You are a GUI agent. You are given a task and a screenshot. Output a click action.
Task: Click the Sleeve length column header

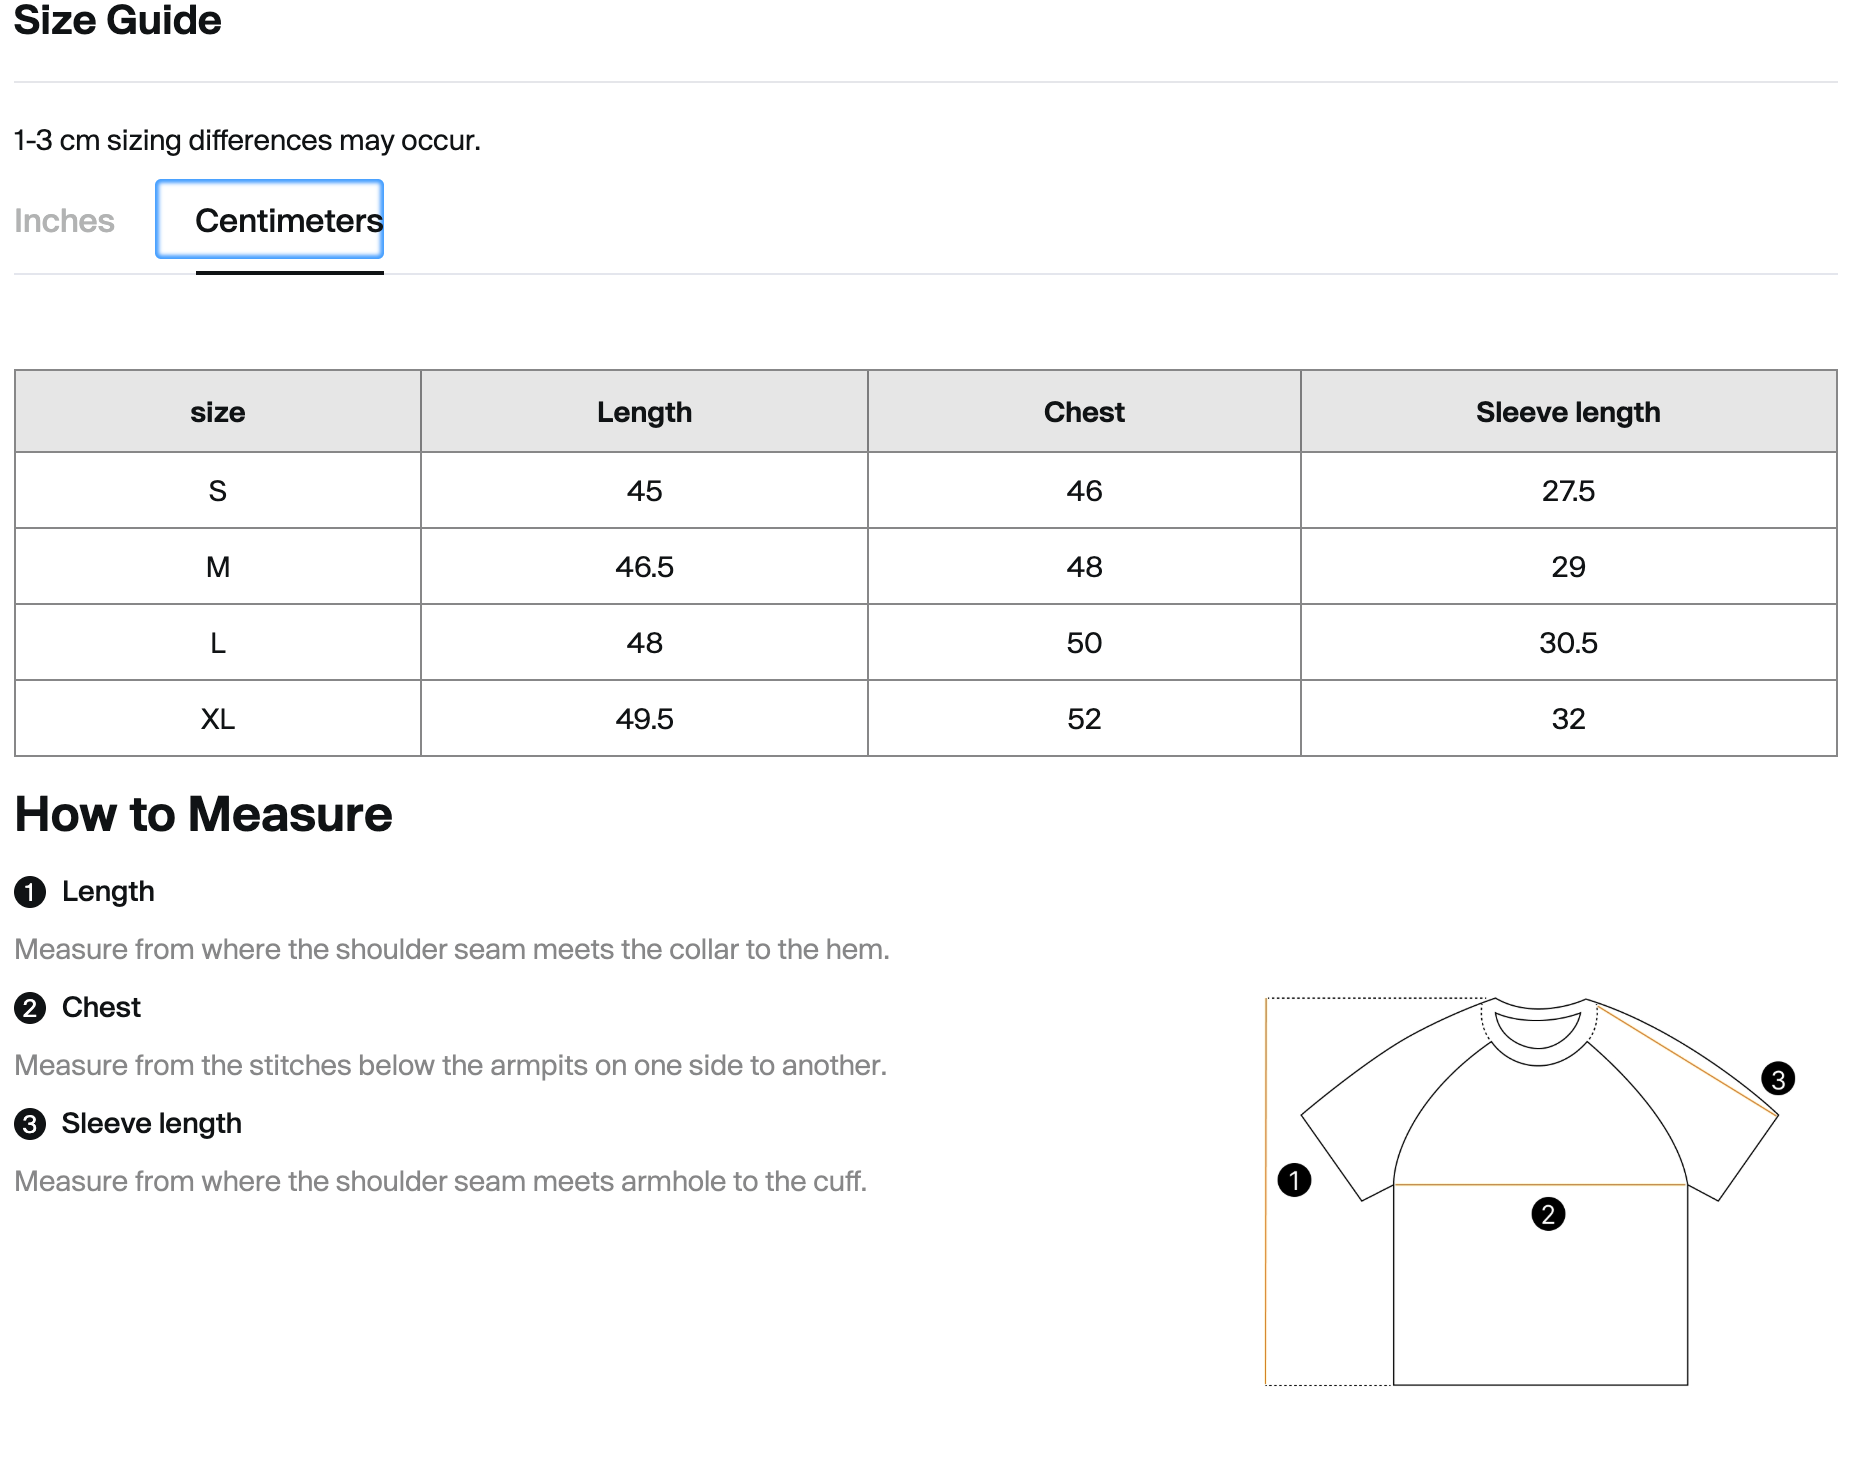[x=1568, y=412]
